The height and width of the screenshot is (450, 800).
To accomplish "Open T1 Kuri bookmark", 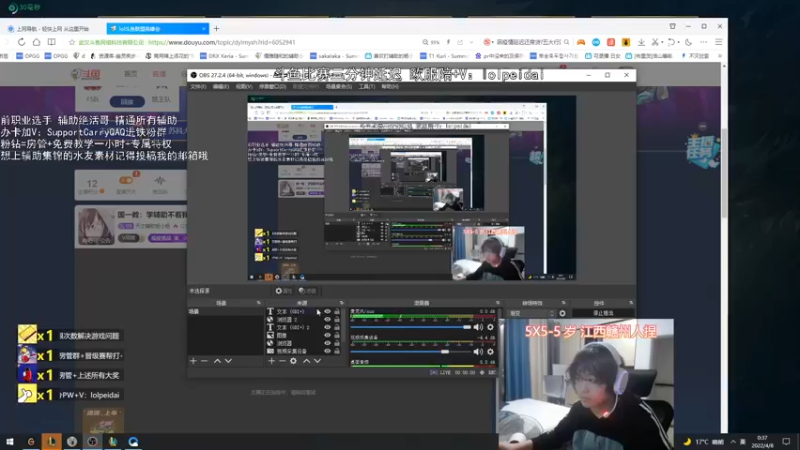I will coord(443,56).
